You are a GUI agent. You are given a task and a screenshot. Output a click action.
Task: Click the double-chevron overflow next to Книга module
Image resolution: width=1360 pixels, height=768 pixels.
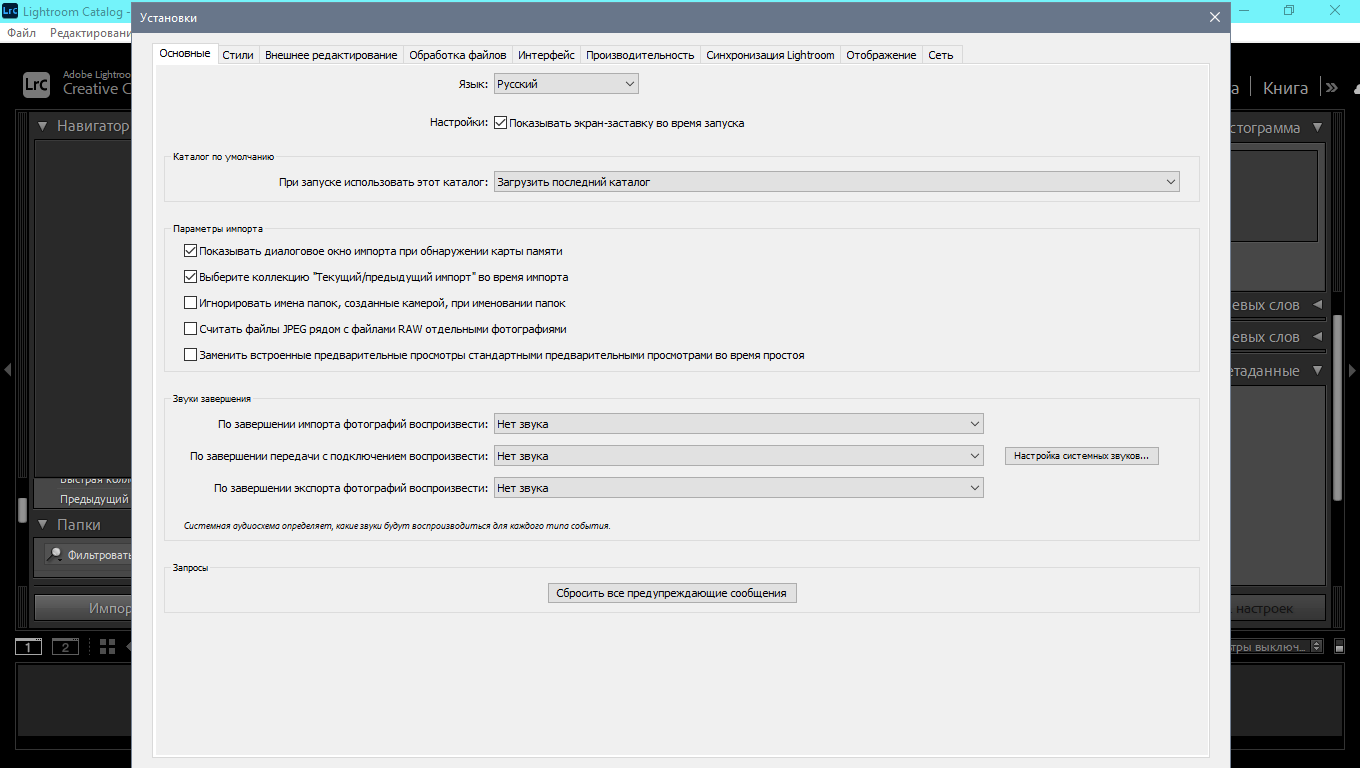[1331, 88]
